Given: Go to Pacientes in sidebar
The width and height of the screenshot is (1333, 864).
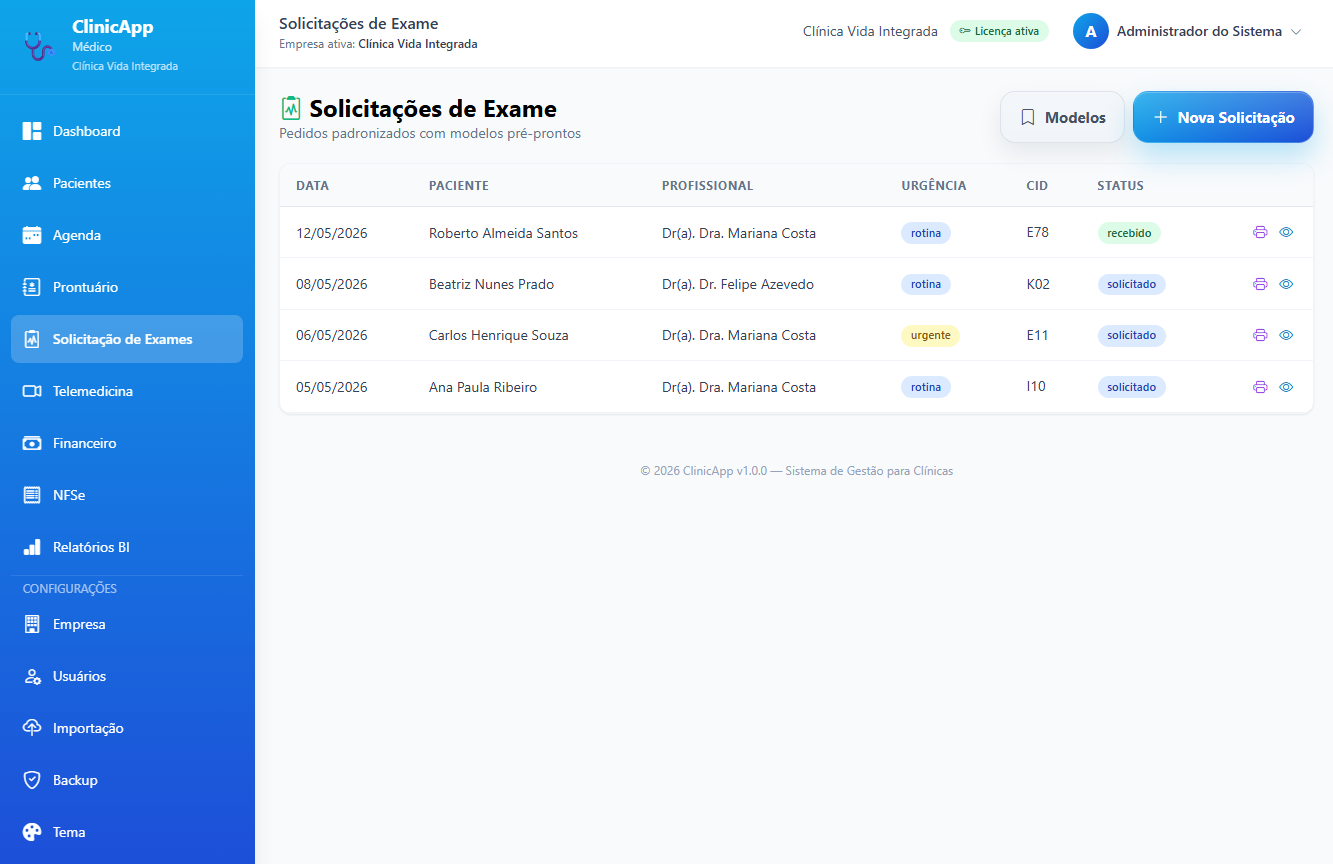Looking at the screenshot, I should (127, 183).
